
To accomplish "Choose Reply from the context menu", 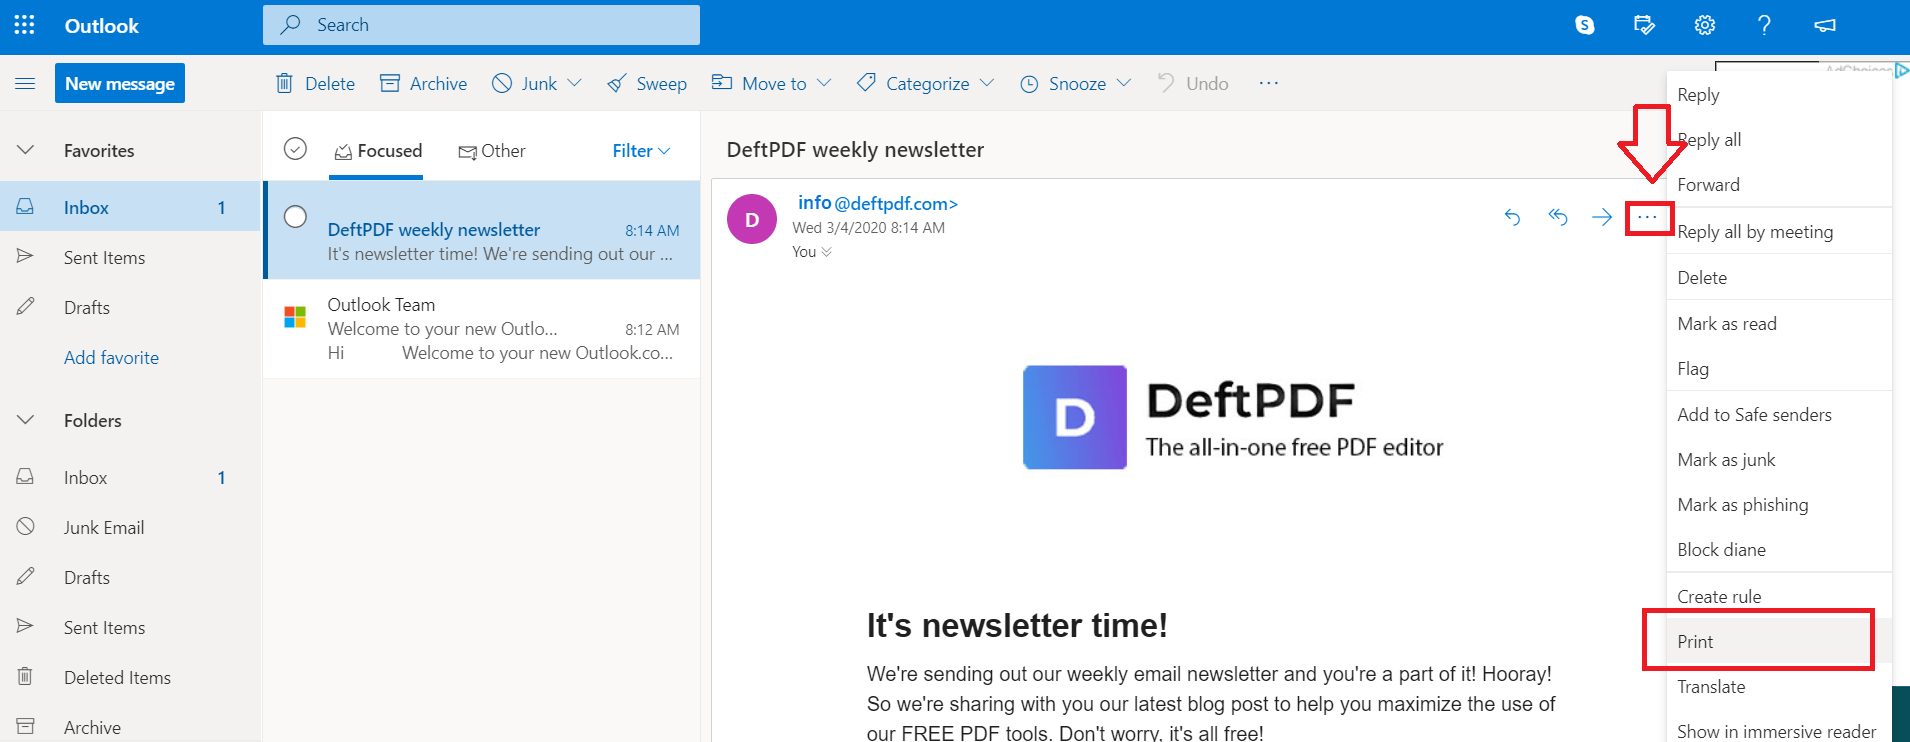I will pos(1779,95).
